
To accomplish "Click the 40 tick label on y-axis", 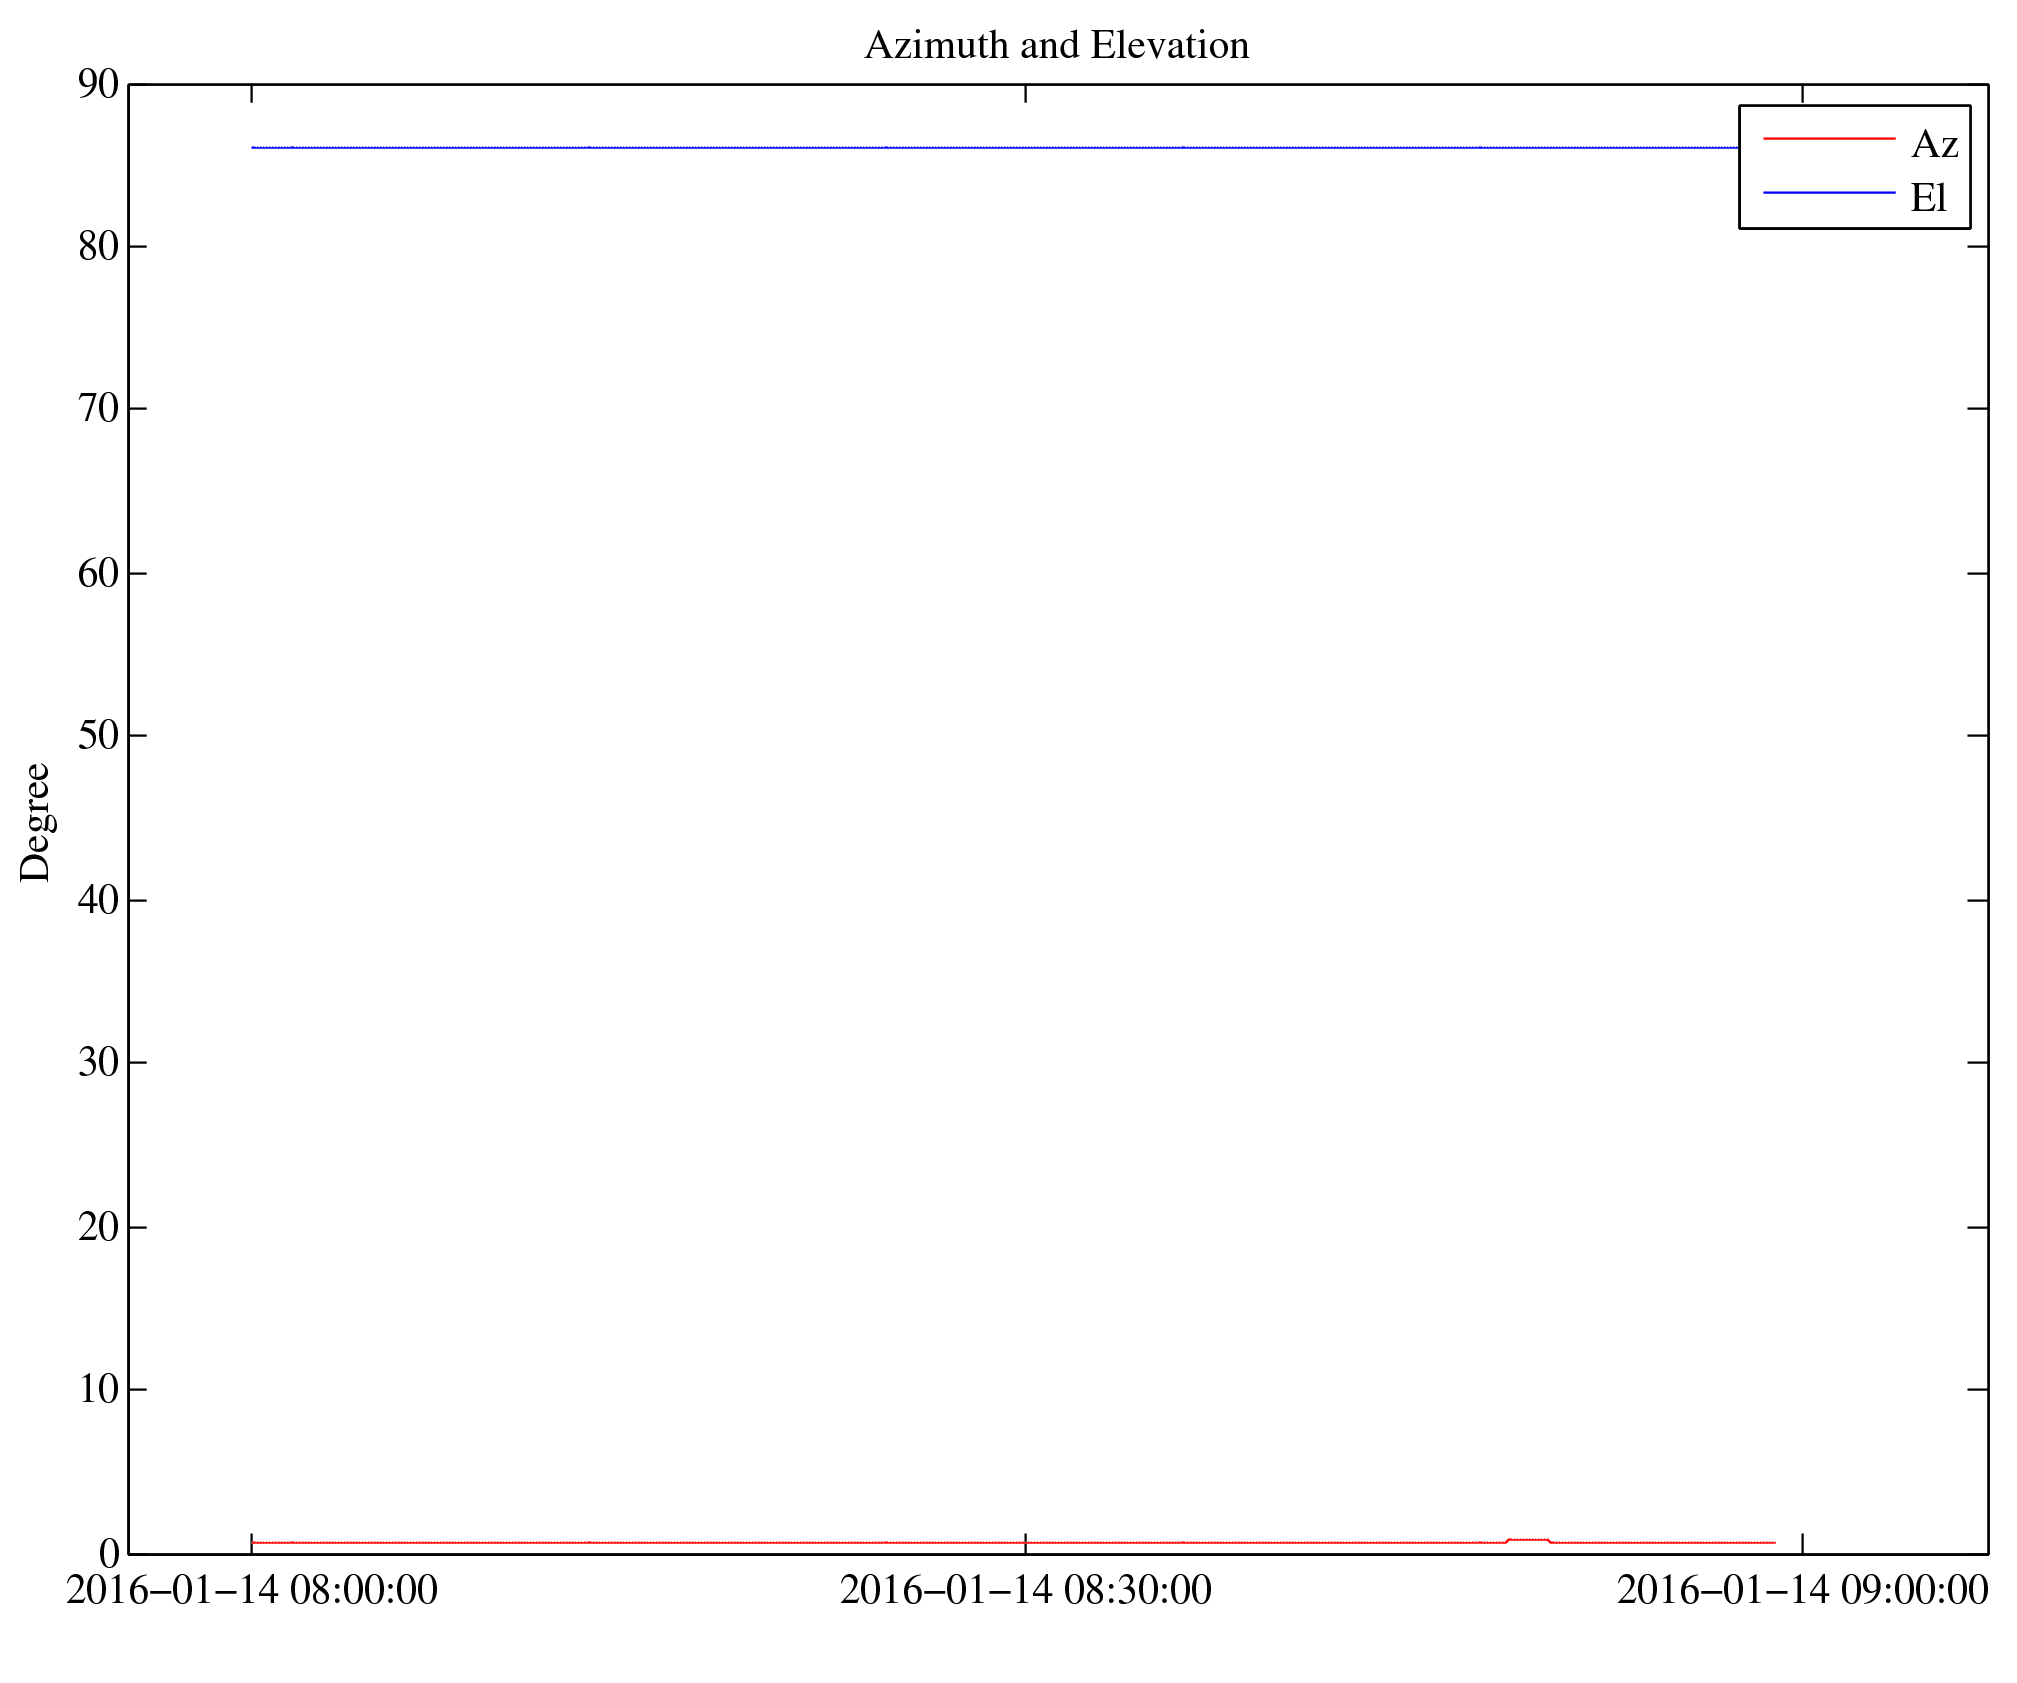I will [98, 901].
